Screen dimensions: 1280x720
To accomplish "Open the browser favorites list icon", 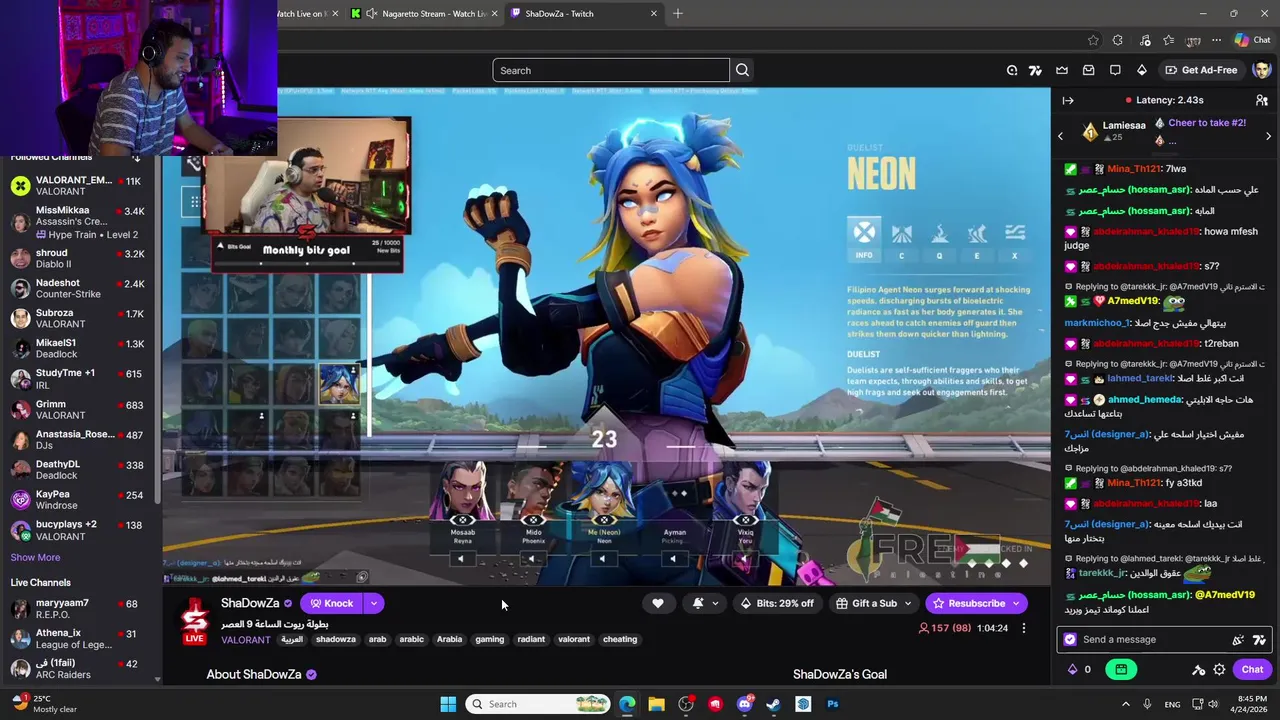I will pos(1168,40).
